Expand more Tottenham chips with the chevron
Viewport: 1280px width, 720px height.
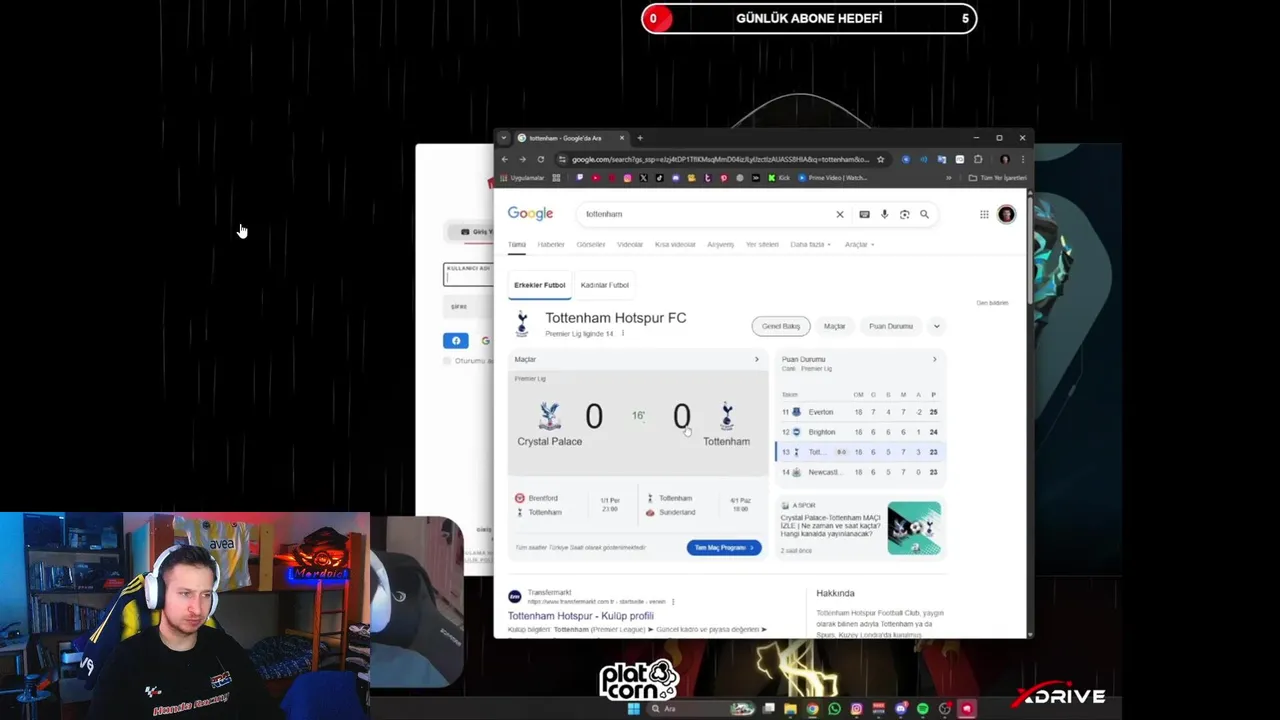click(x=936, y=326)
